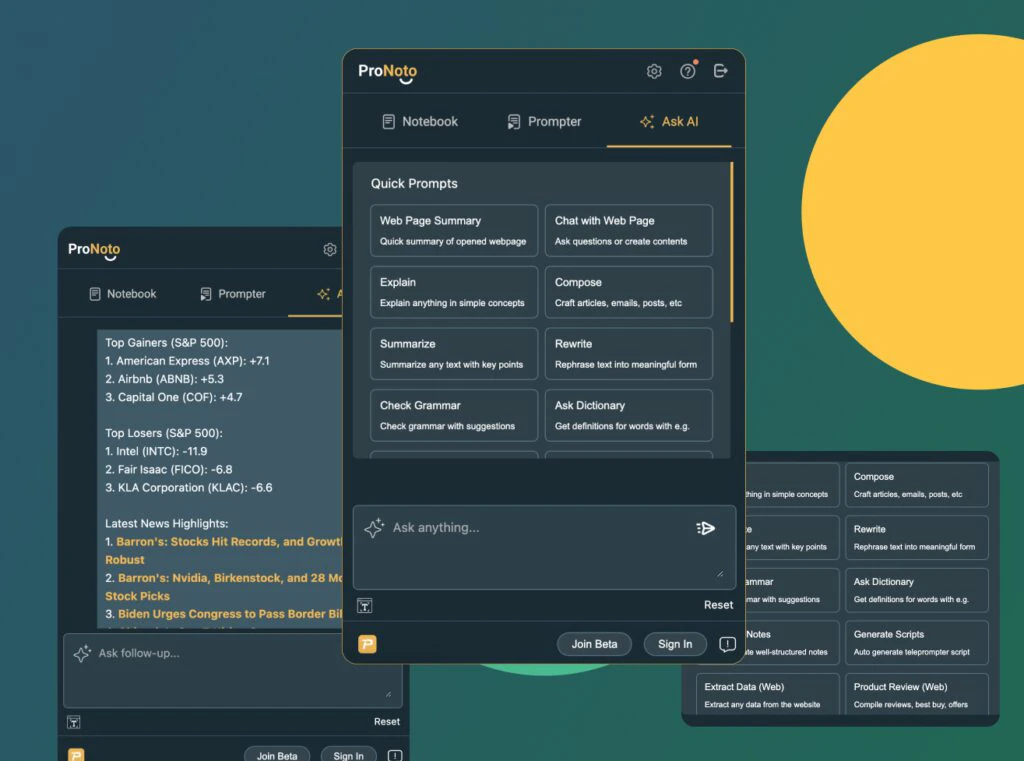Click the text icon left of center Reset

point(365,605)
